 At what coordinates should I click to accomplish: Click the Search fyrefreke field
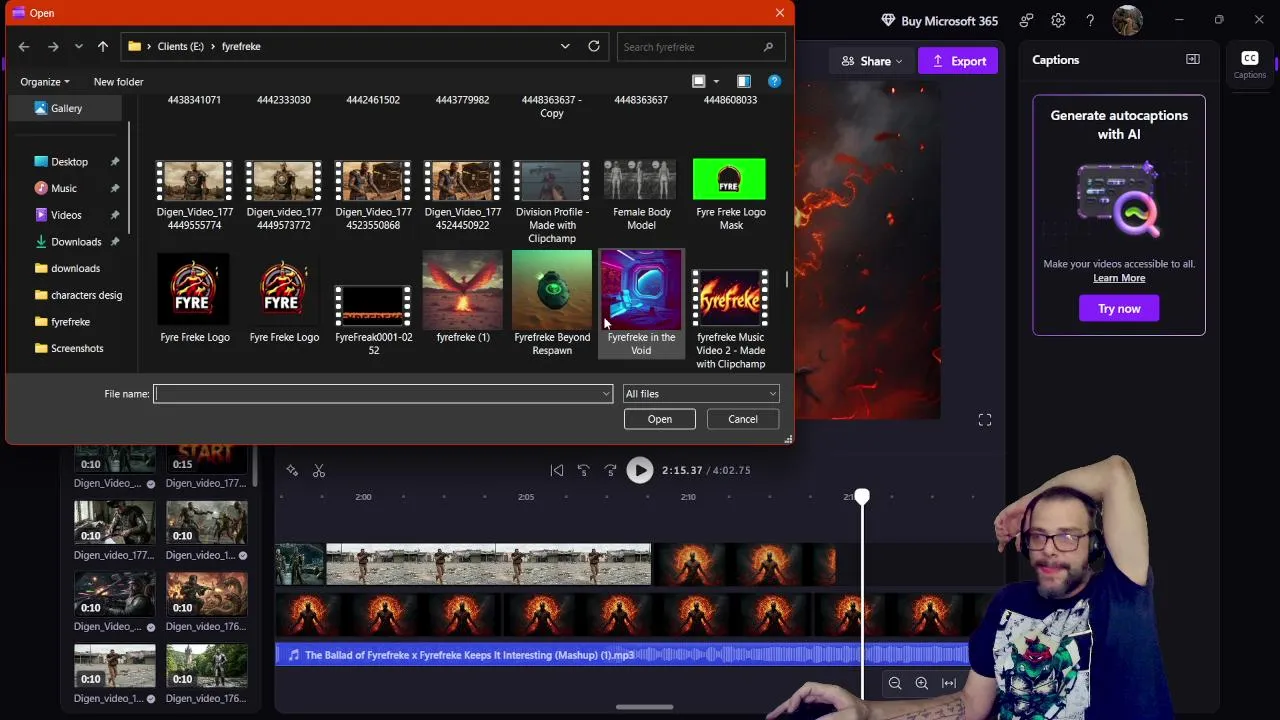pyautogui.click(x=700, y=47)
